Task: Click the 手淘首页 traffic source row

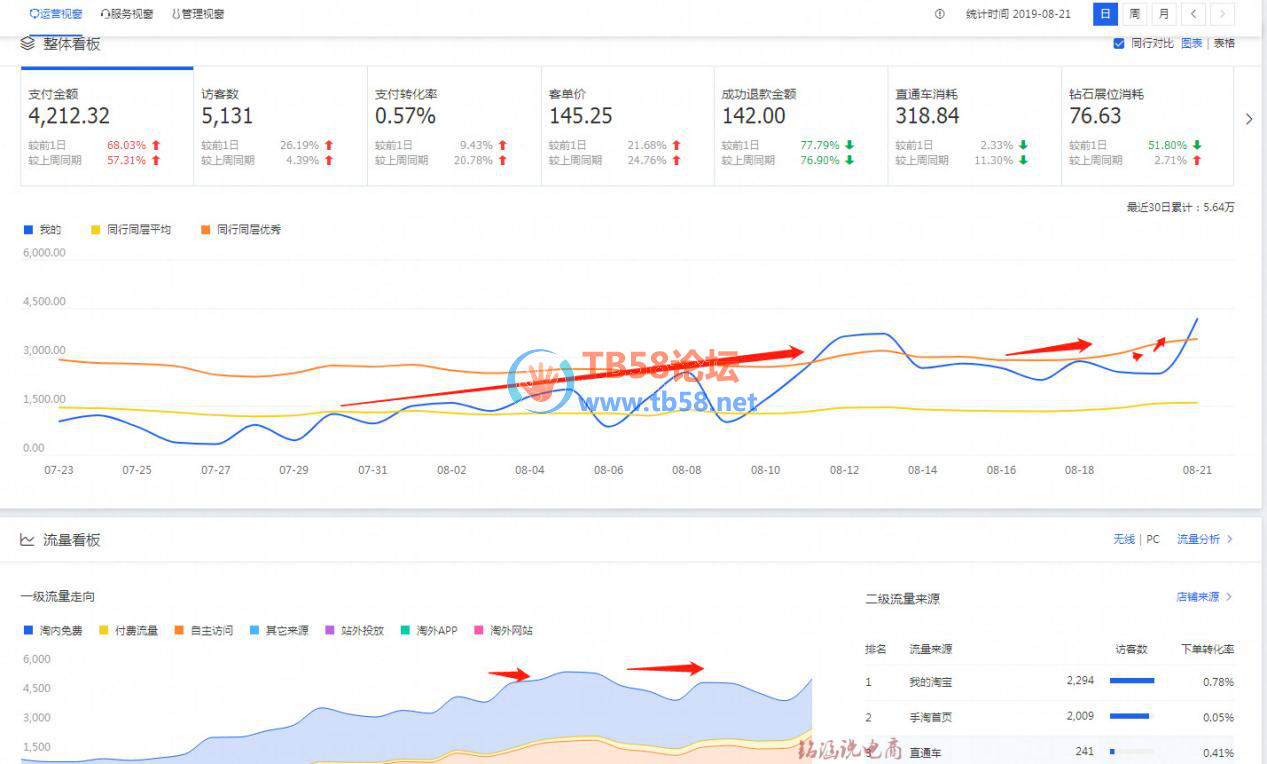Action: point(1049,716)
